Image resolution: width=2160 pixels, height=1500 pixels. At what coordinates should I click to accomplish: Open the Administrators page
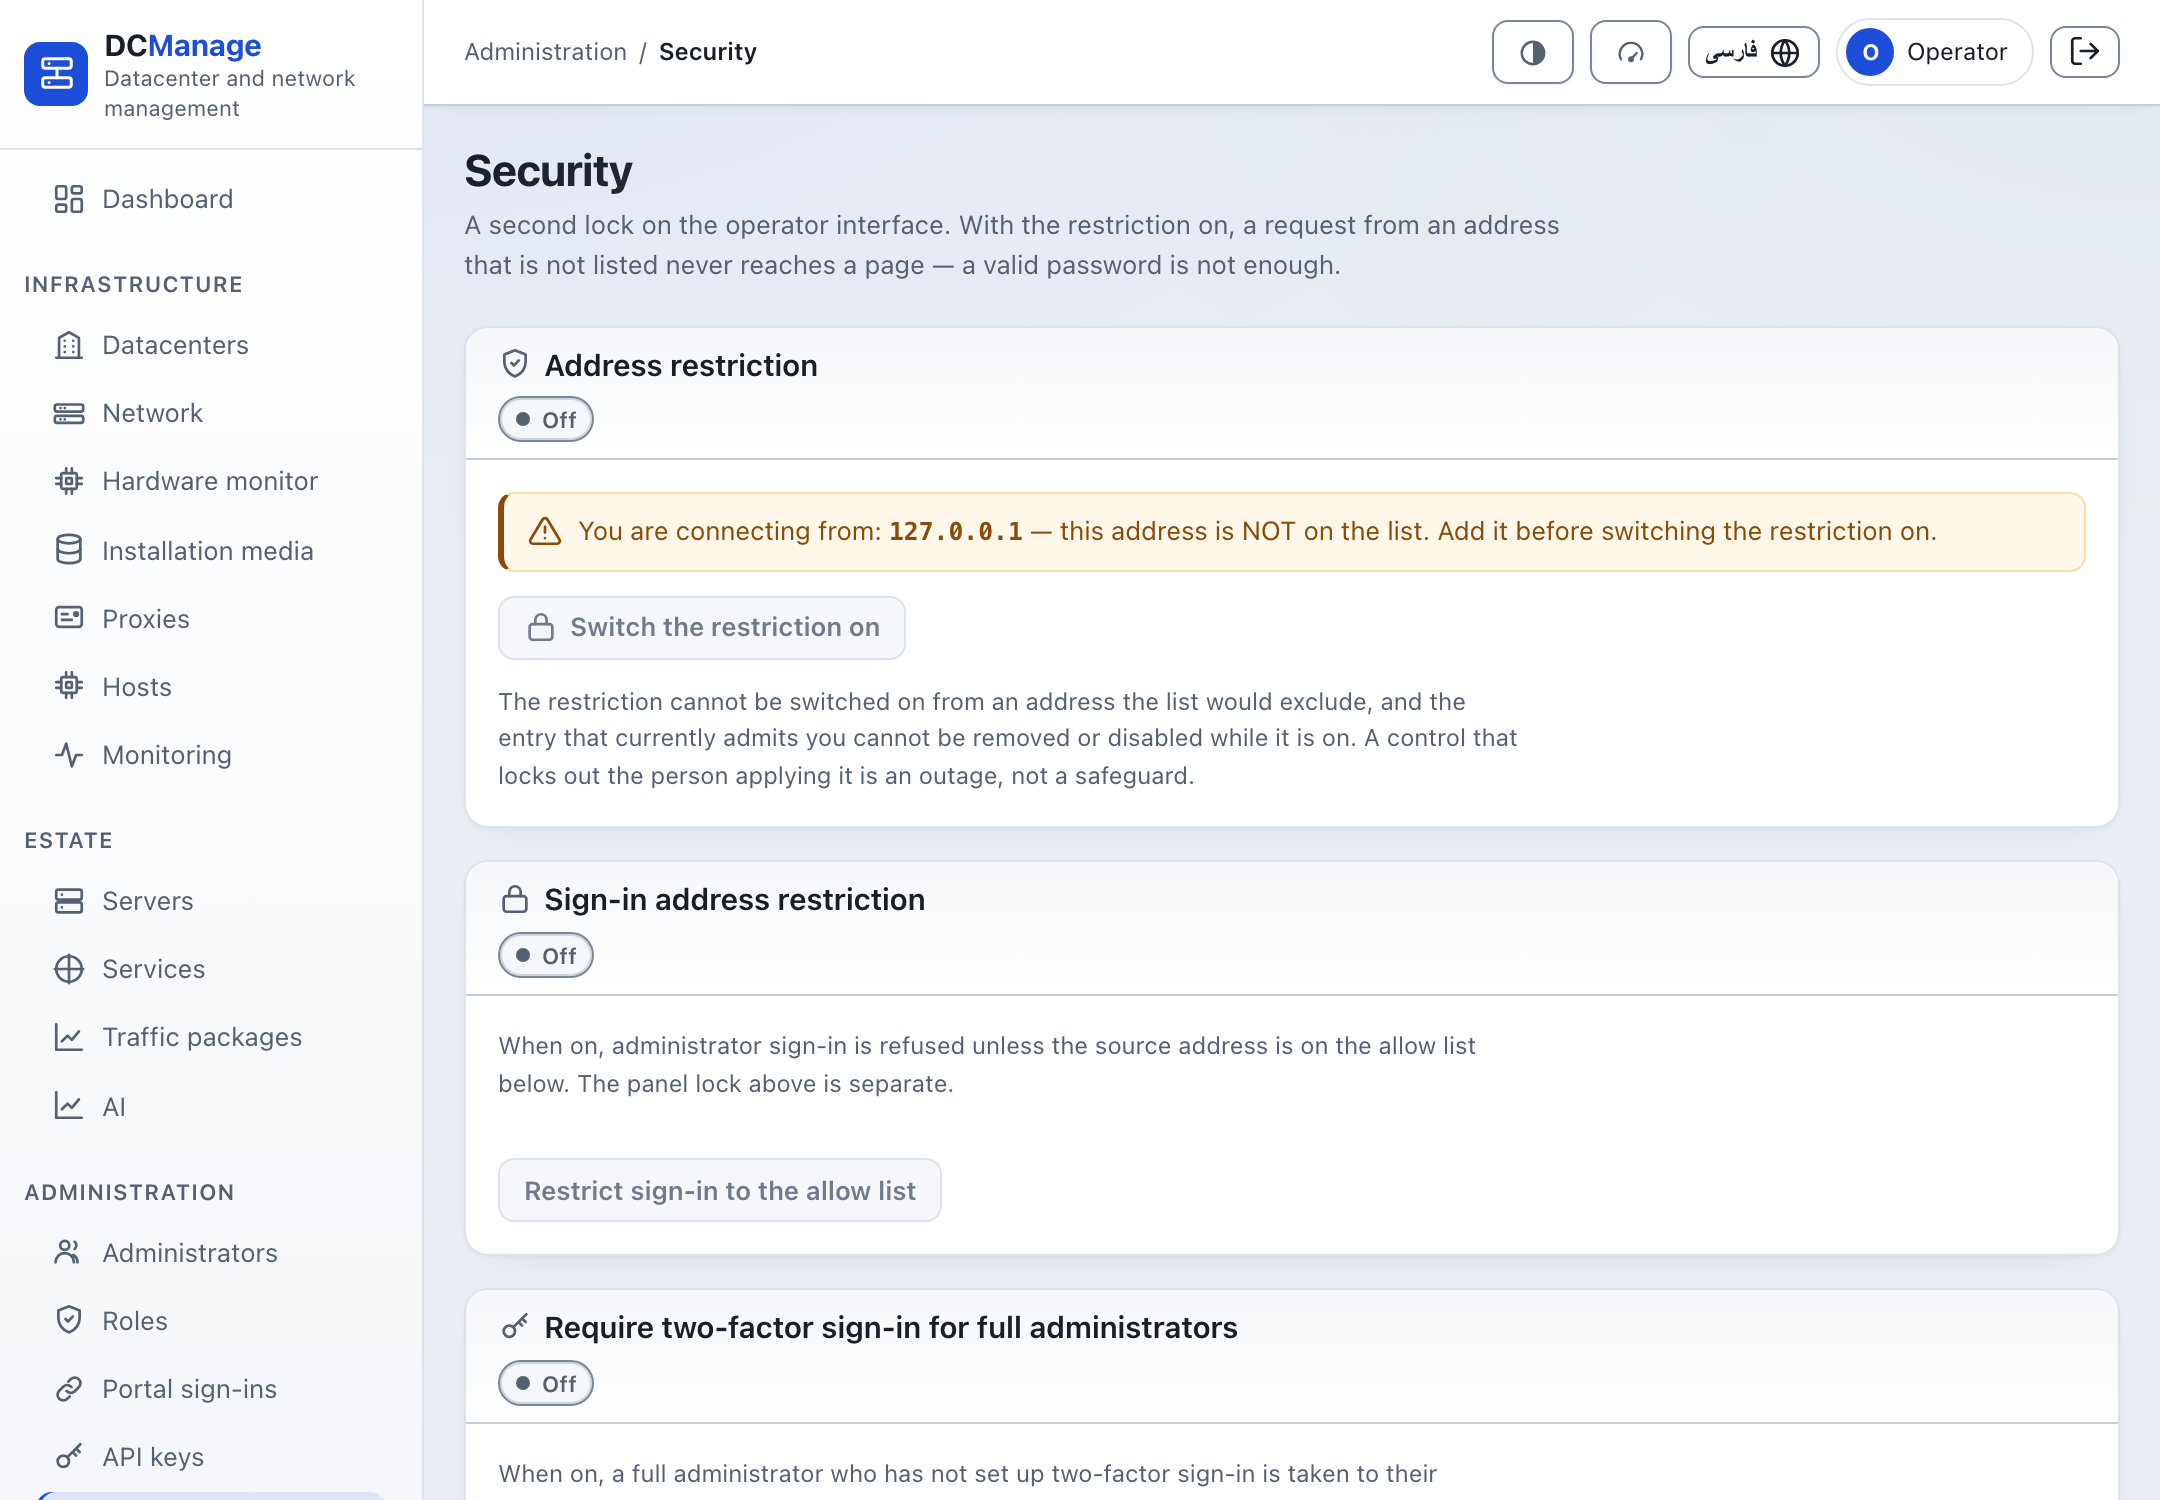pyautogui.click(x=190, y=1253)
